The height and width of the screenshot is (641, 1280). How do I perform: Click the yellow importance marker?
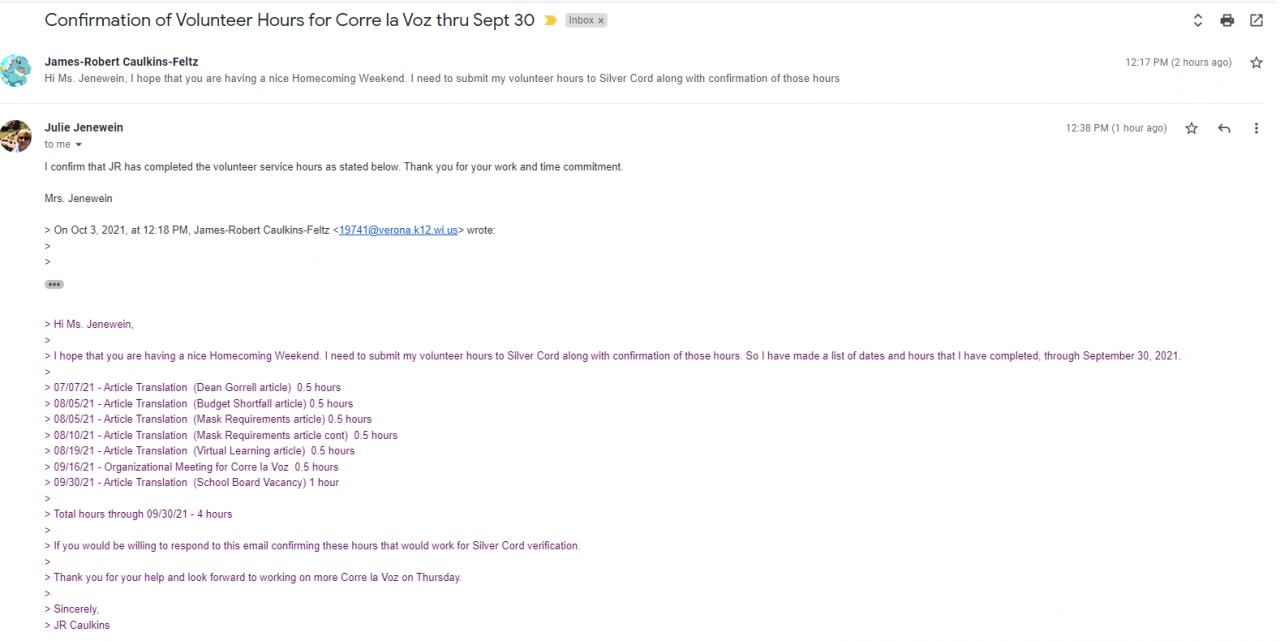coord(550,21)
